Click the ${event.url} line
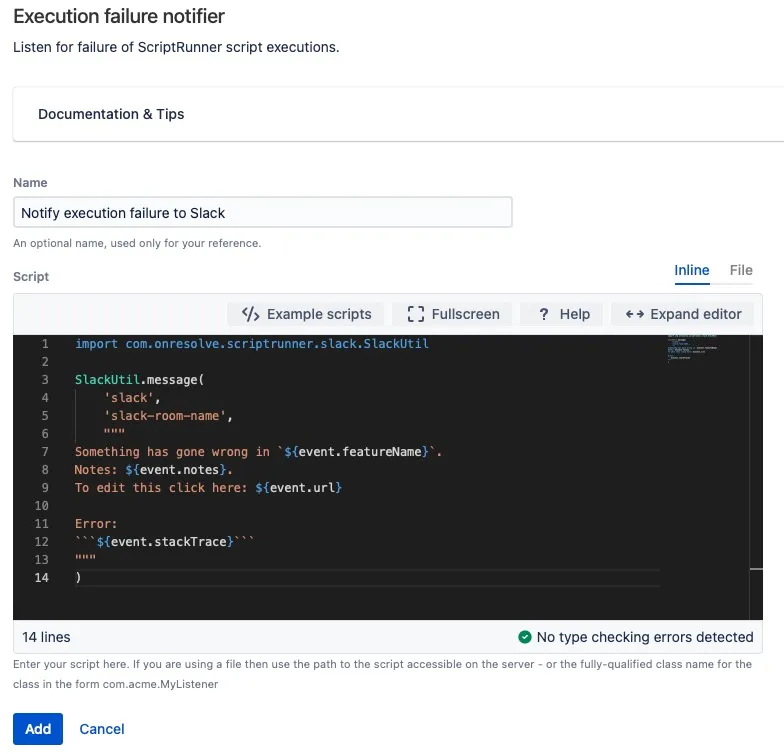The image size is (784, 754). point(208,488)
